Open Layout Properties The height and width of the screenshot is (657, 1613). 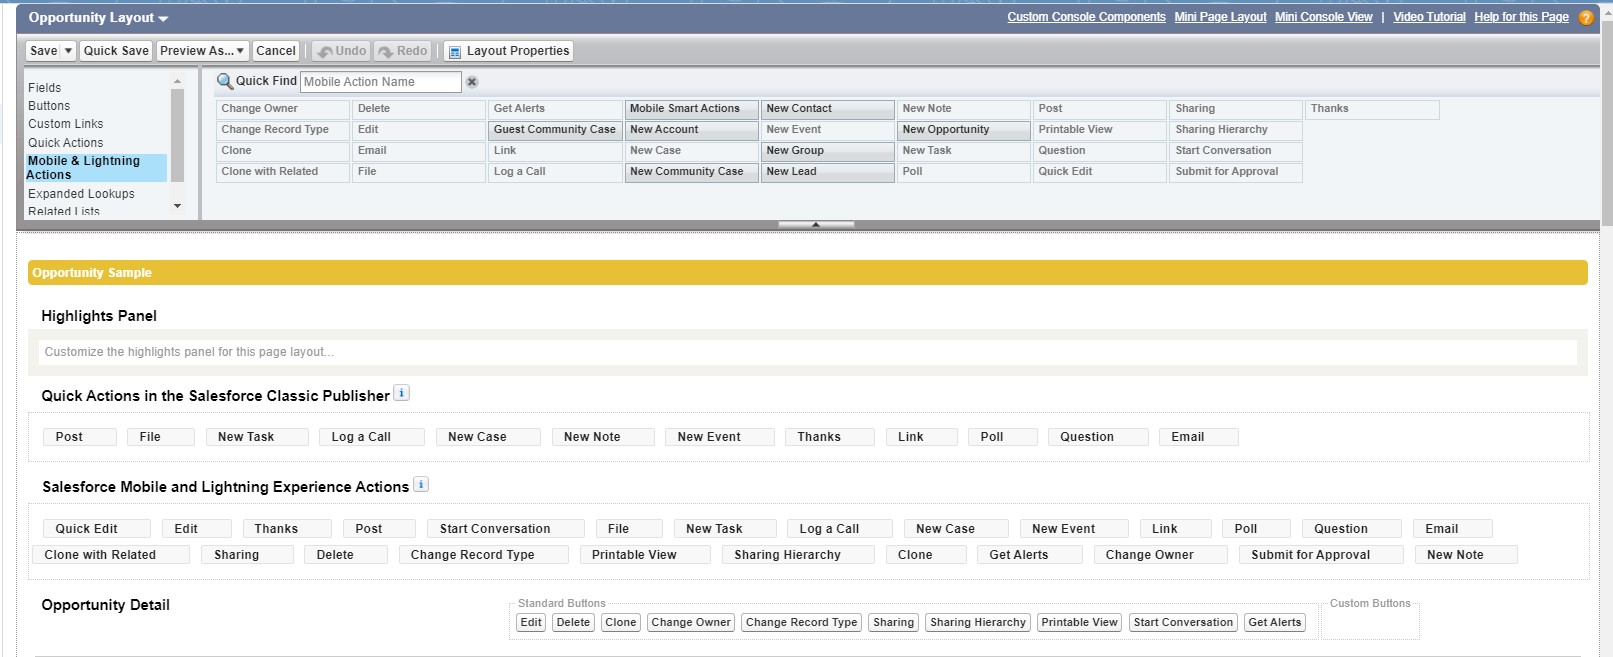[508, 51]
